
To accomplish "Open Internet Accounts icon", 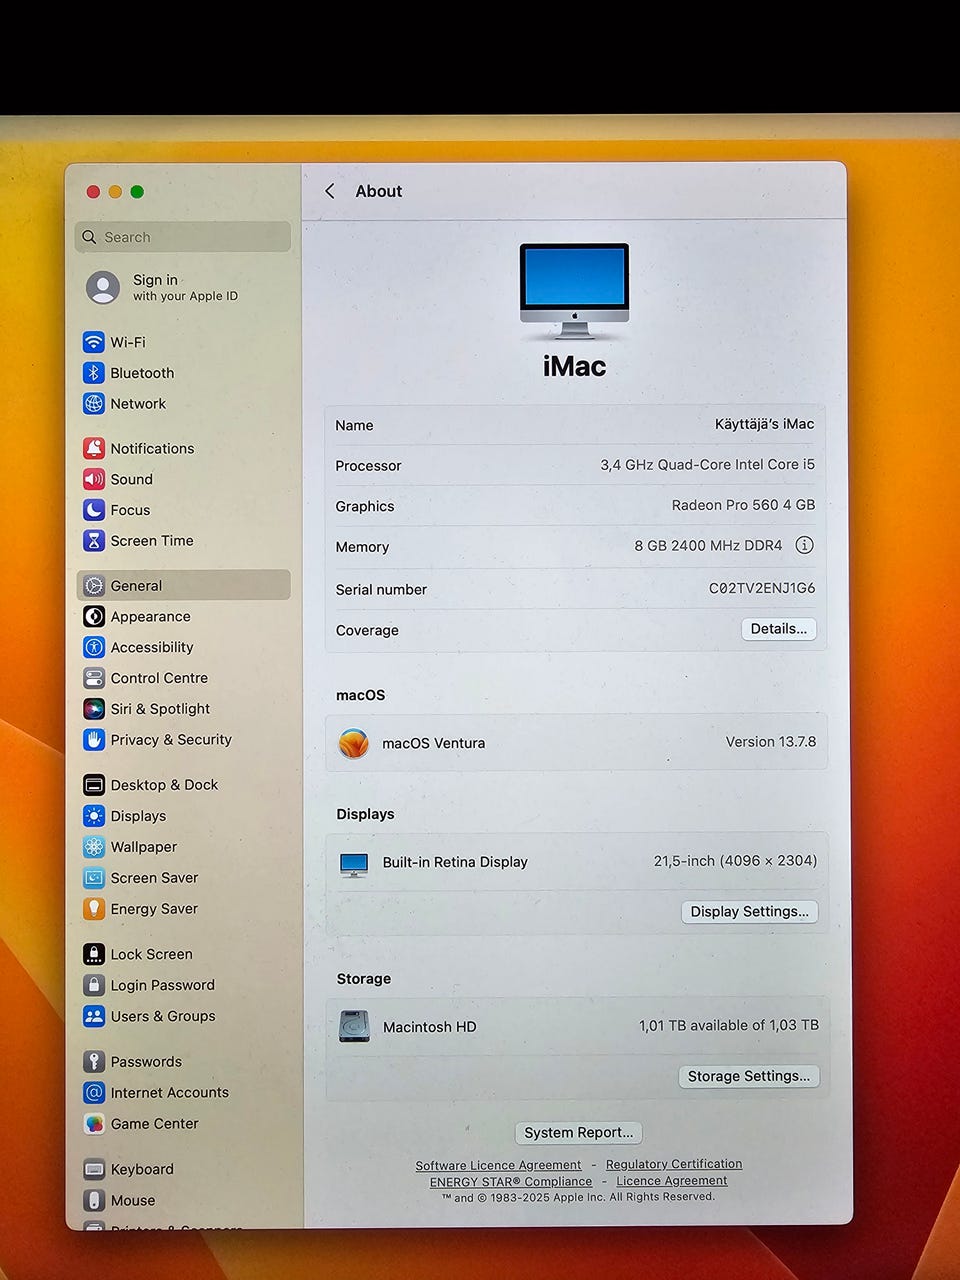I will pyautogui.click(x=94, y=1093).
